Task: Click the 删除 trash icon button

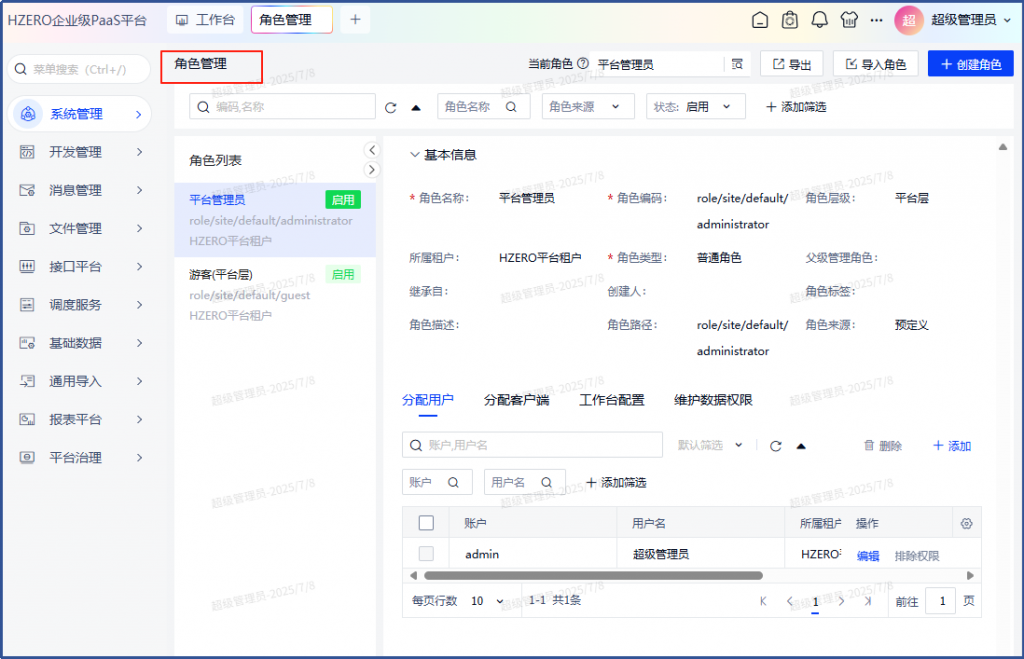Action: point(883,446)
